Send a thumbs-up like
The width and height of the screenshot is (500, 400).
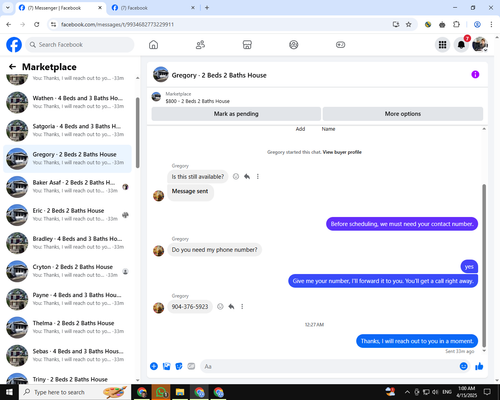click(x=479, y=366)
